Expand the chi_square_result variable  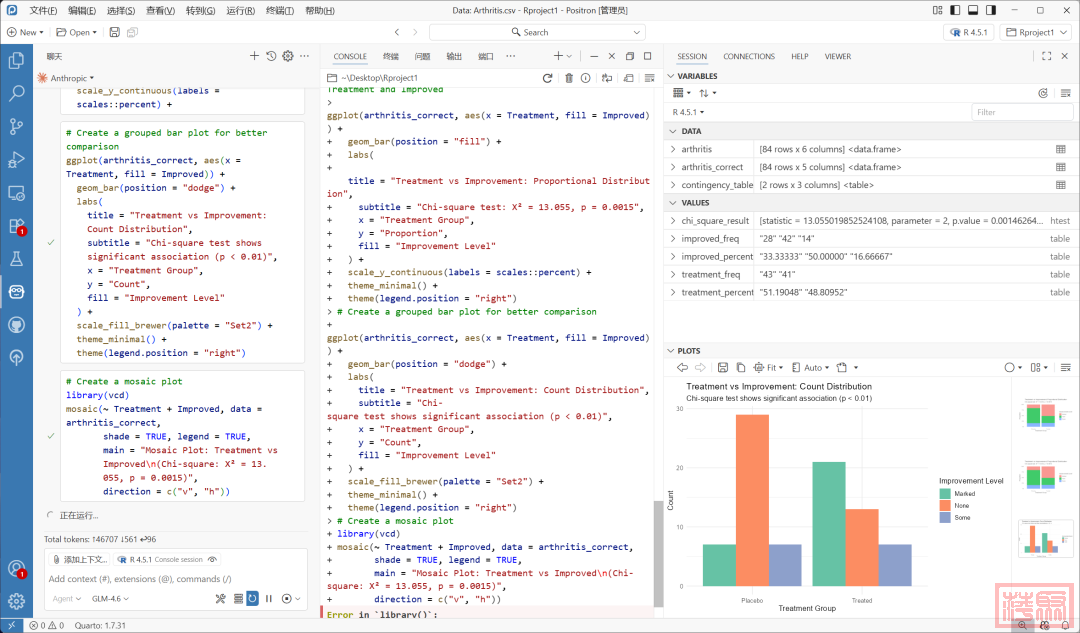coord(673,221)
